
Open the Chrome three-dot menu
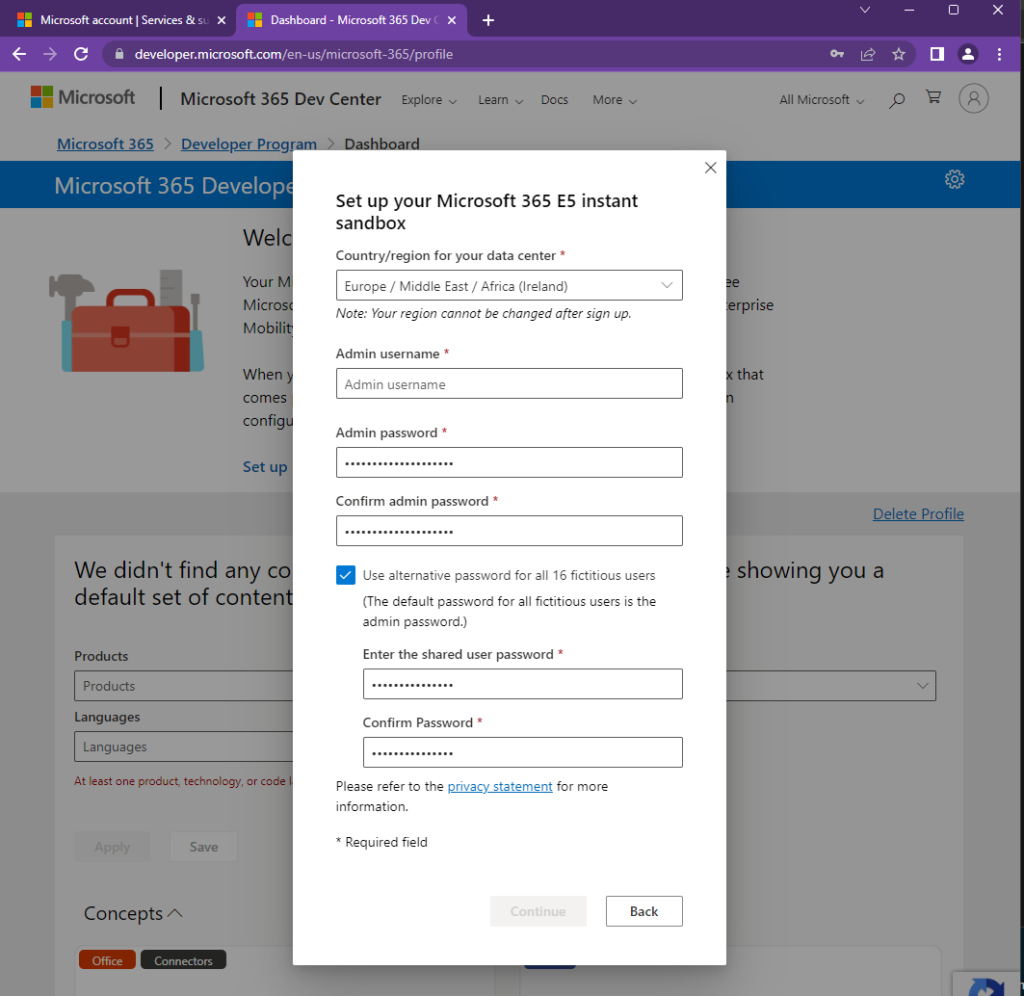(999, 54)
